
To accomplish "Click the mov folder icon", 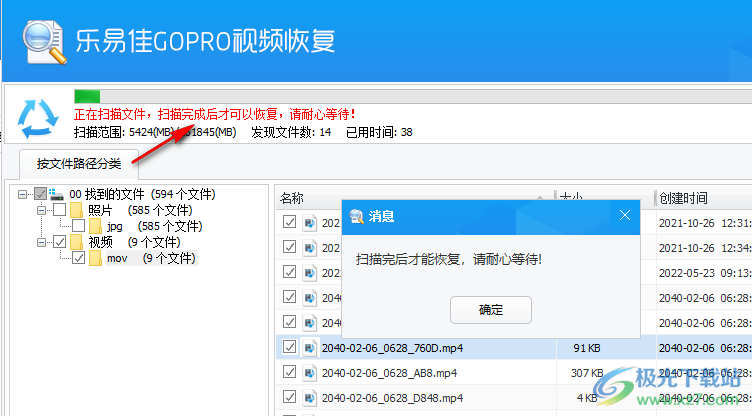I will tap(95, 258).
